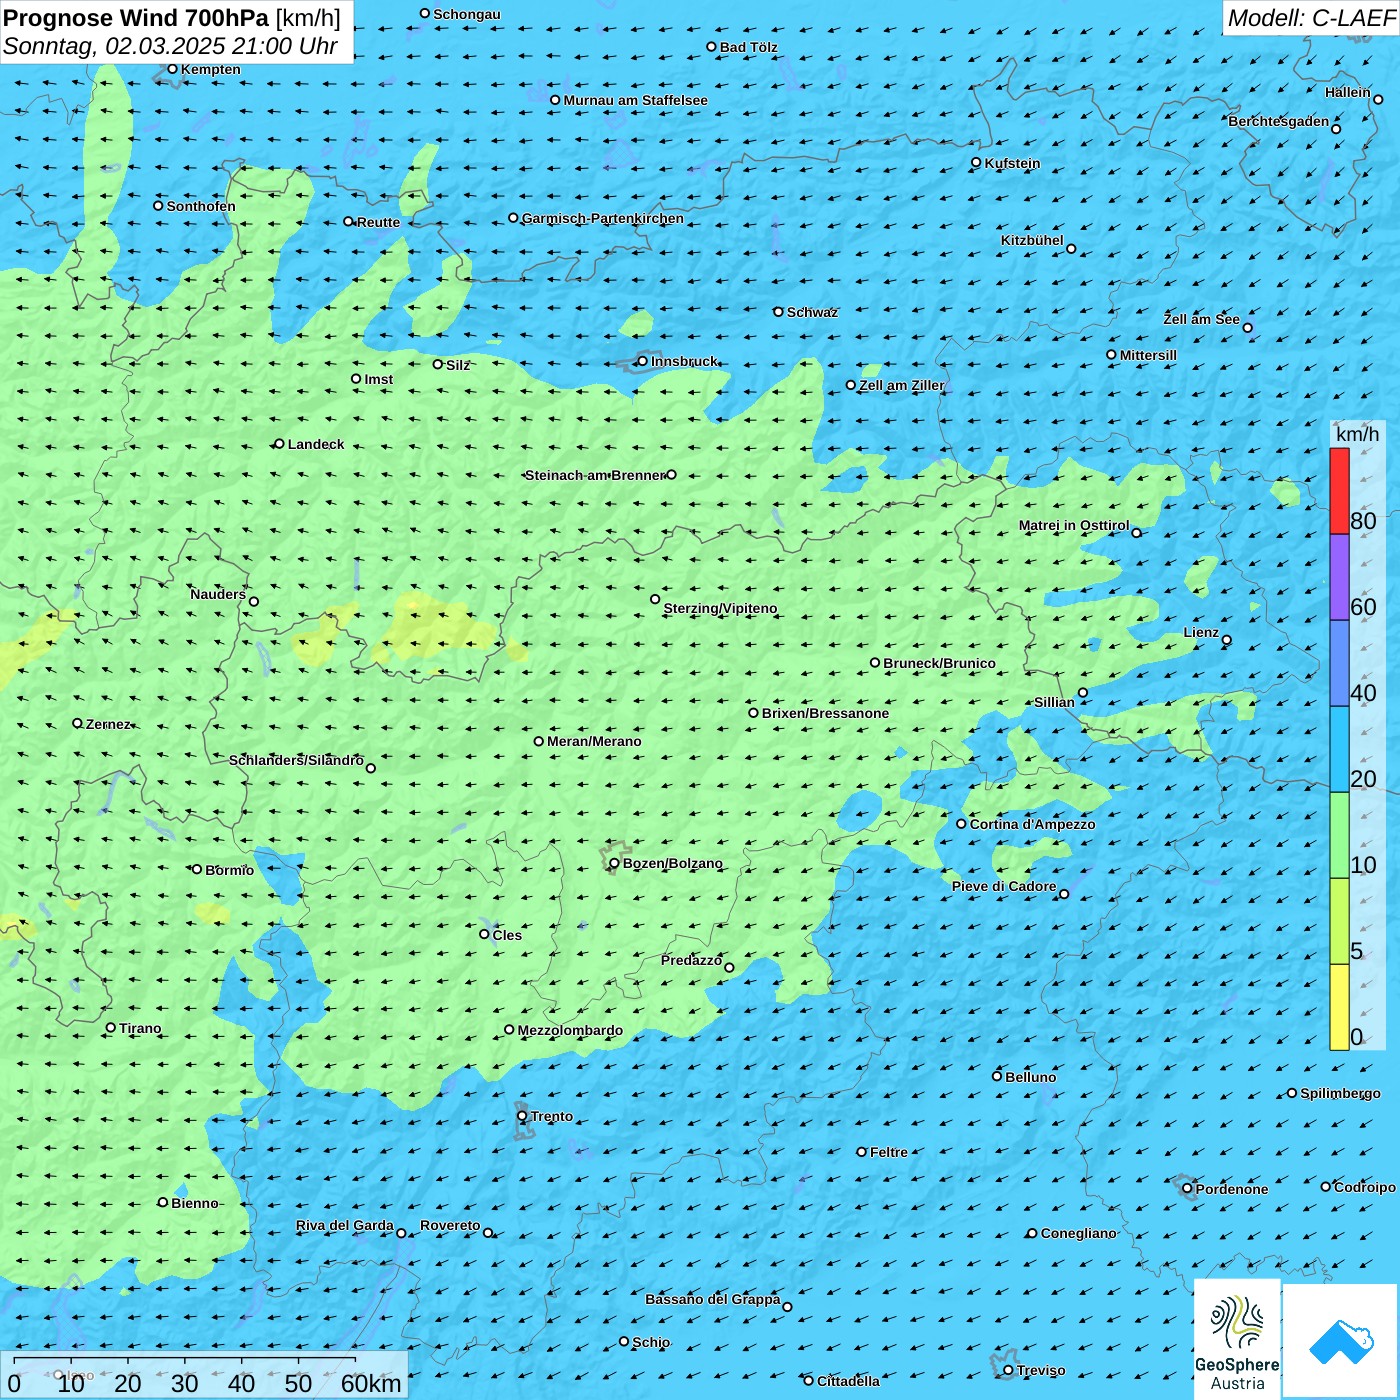
Task: Click the Landeck city marker
Action: 279,444
